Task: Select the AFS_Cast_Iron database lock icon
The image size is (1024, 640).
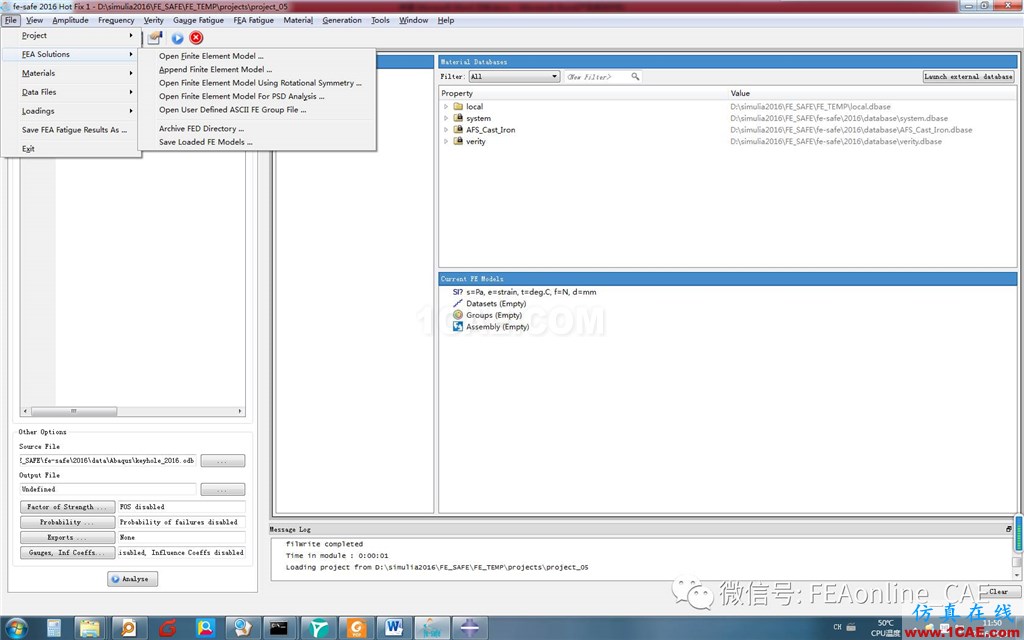Action: (458, 129)
